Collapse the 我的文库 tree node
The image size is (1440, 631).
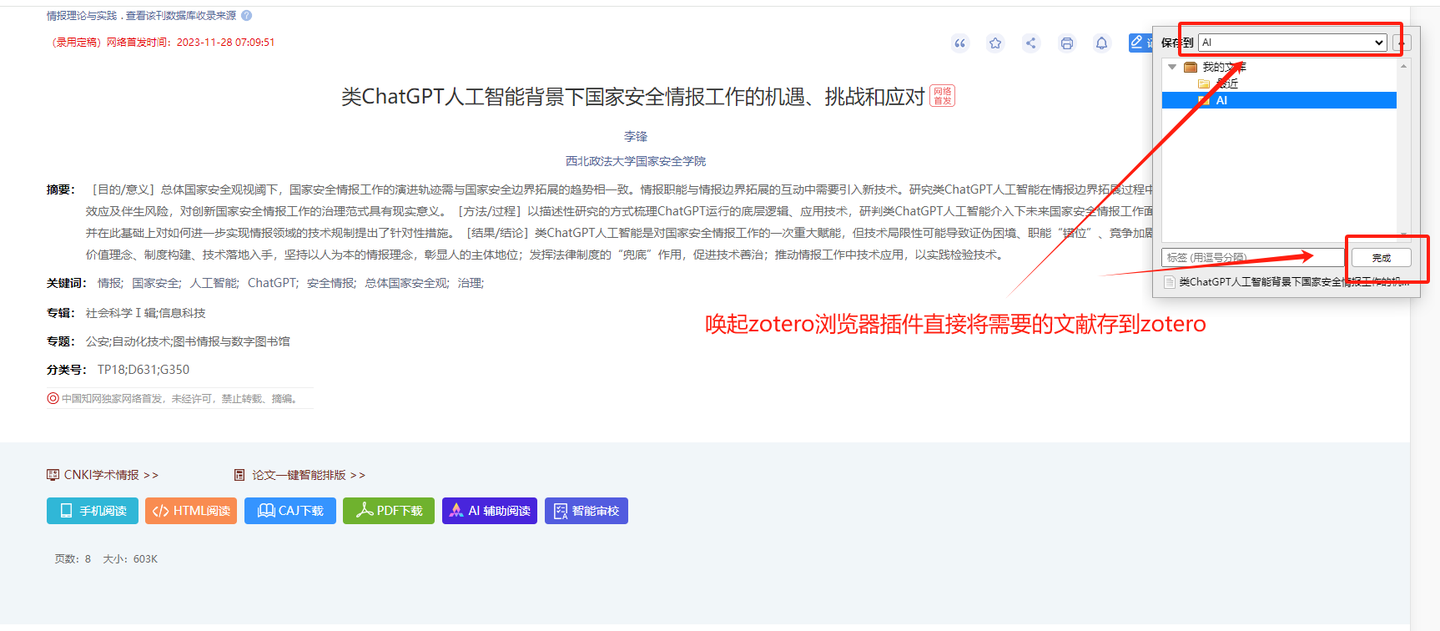point(1173,67)
